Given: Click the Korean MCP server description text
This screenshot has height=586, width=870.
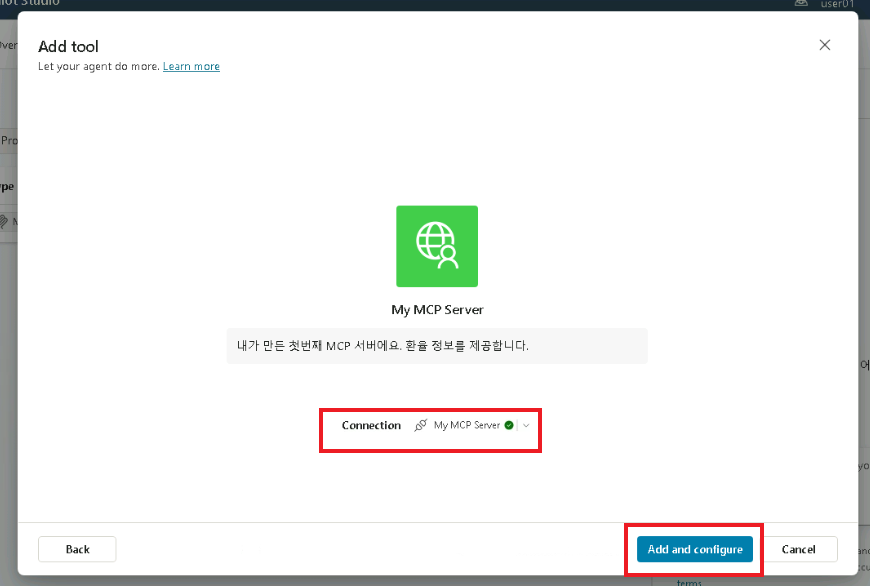Looking at the screenshot, I should (x=383, y=346).
